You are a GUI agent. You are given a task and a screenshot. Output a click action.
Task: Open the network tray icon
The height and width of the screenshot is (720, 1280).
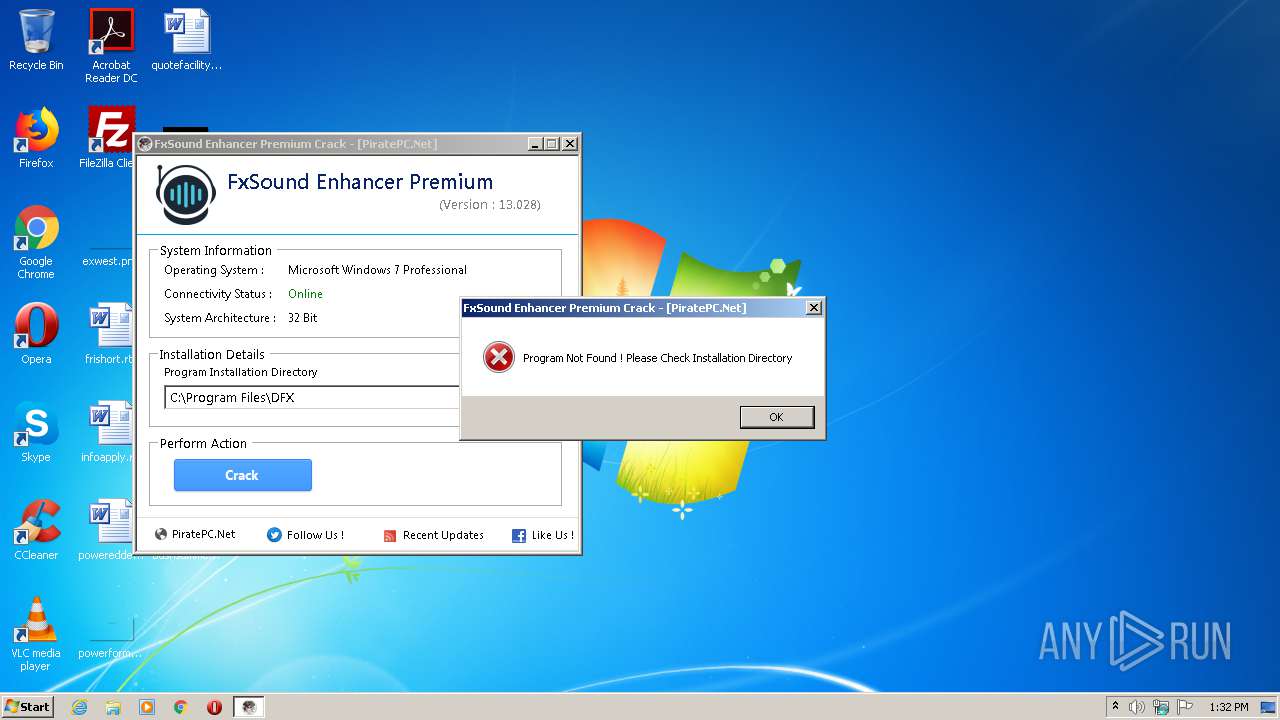coord(1161,707)
